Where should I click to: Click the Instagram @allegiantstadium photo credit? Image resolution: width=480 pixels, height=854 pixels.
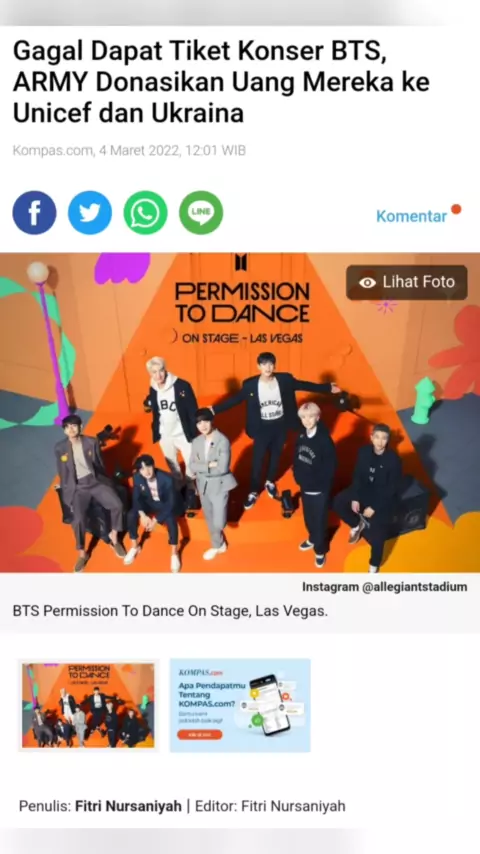[385, 587]
